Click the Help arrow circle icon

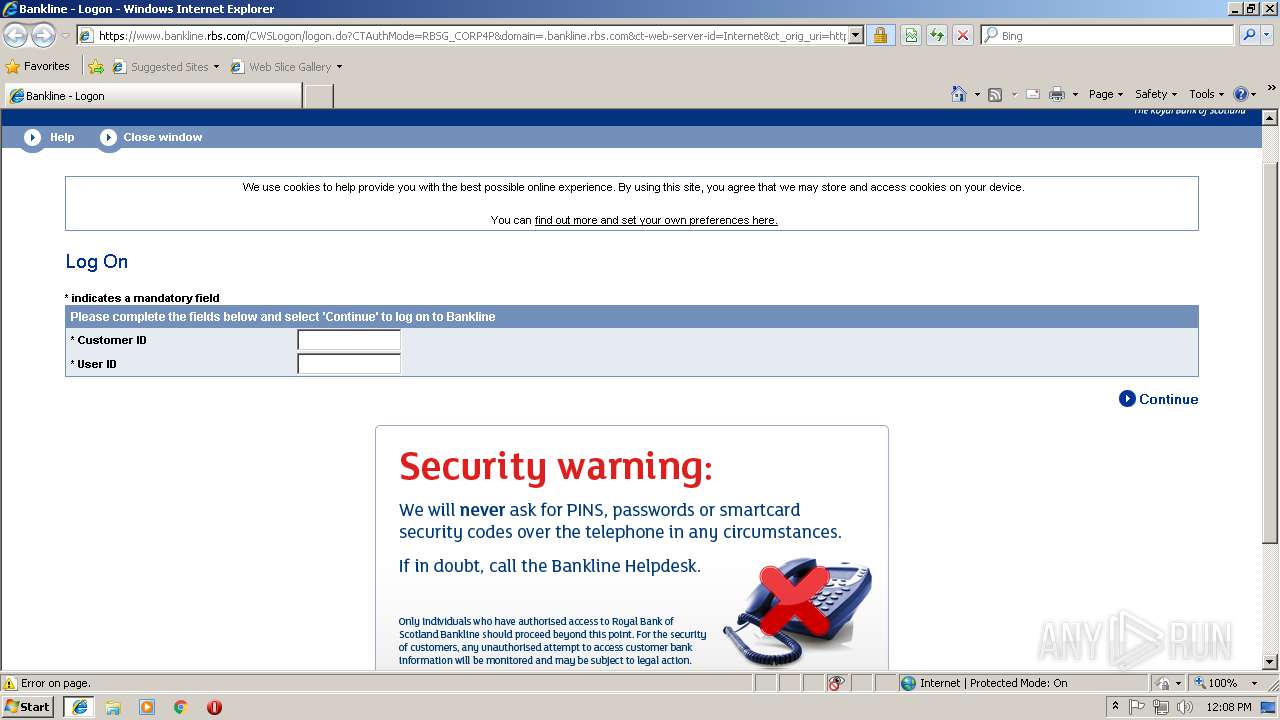tap(33, 137)
